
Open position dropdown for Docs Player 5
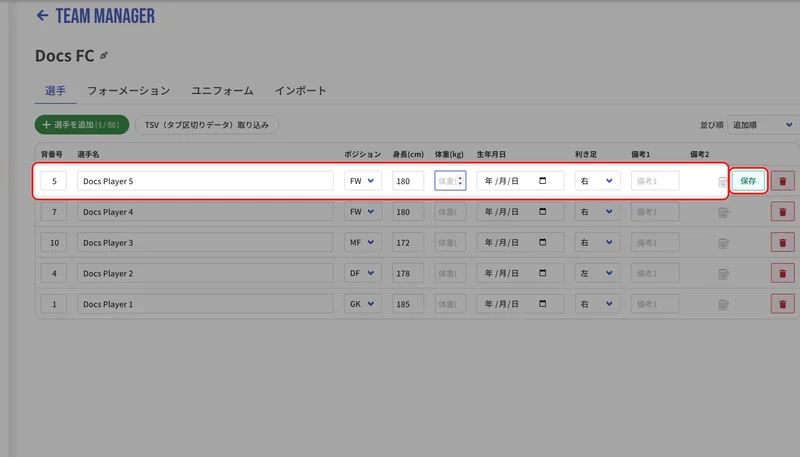click(x=363, y=181)
